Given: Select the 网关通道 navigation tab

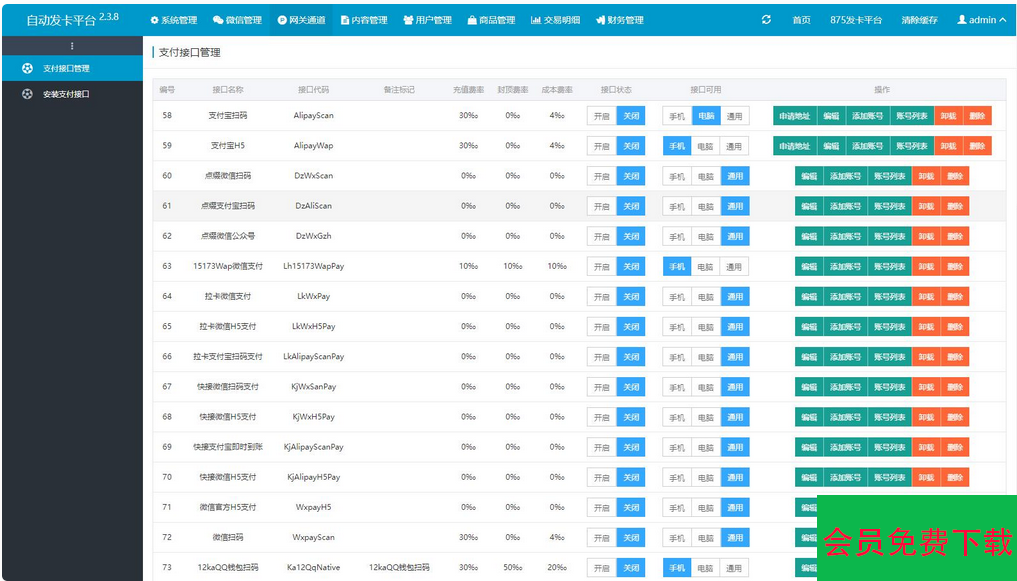Looking at the screenshot, I should pos(301,20).
